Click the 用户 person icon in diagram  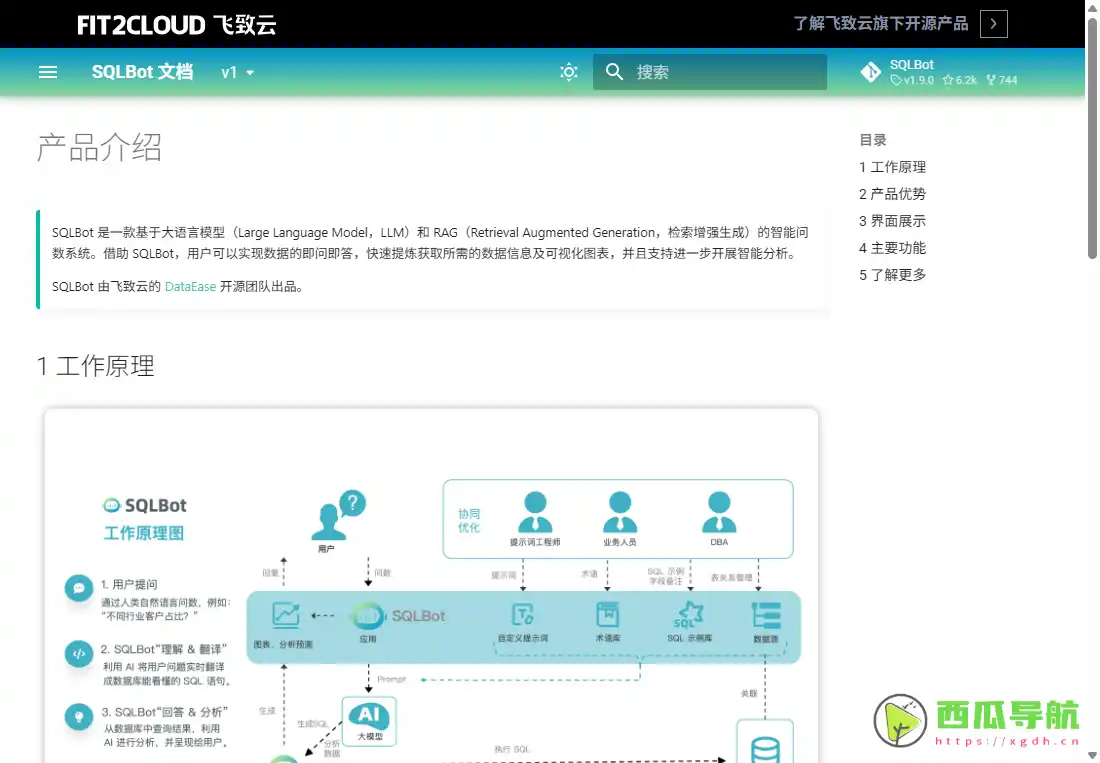point(328,522)
